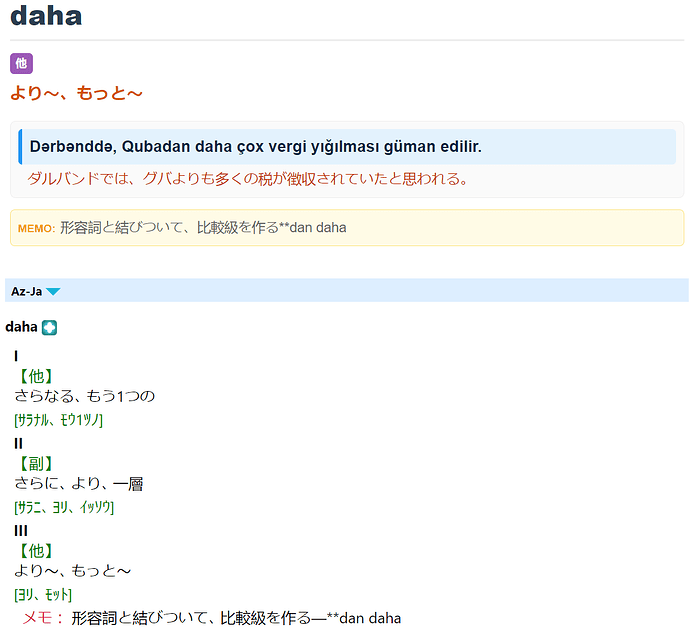Click the reading [サラナル、モウ1ツノ]
The image size is (690, 633).
point(59,420)
